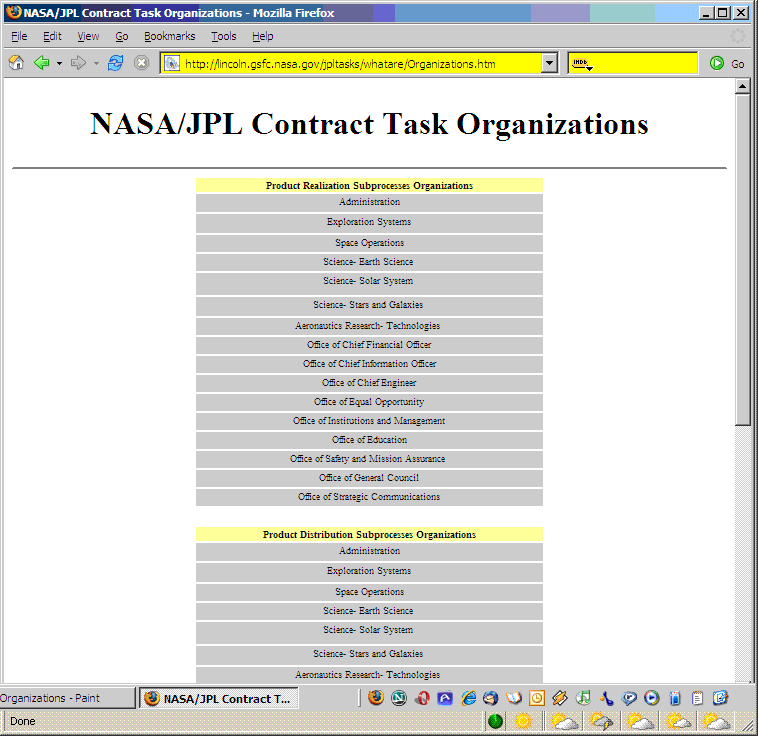
Task: Click Space Operations under Product Realization
Action: pos(369,243)
